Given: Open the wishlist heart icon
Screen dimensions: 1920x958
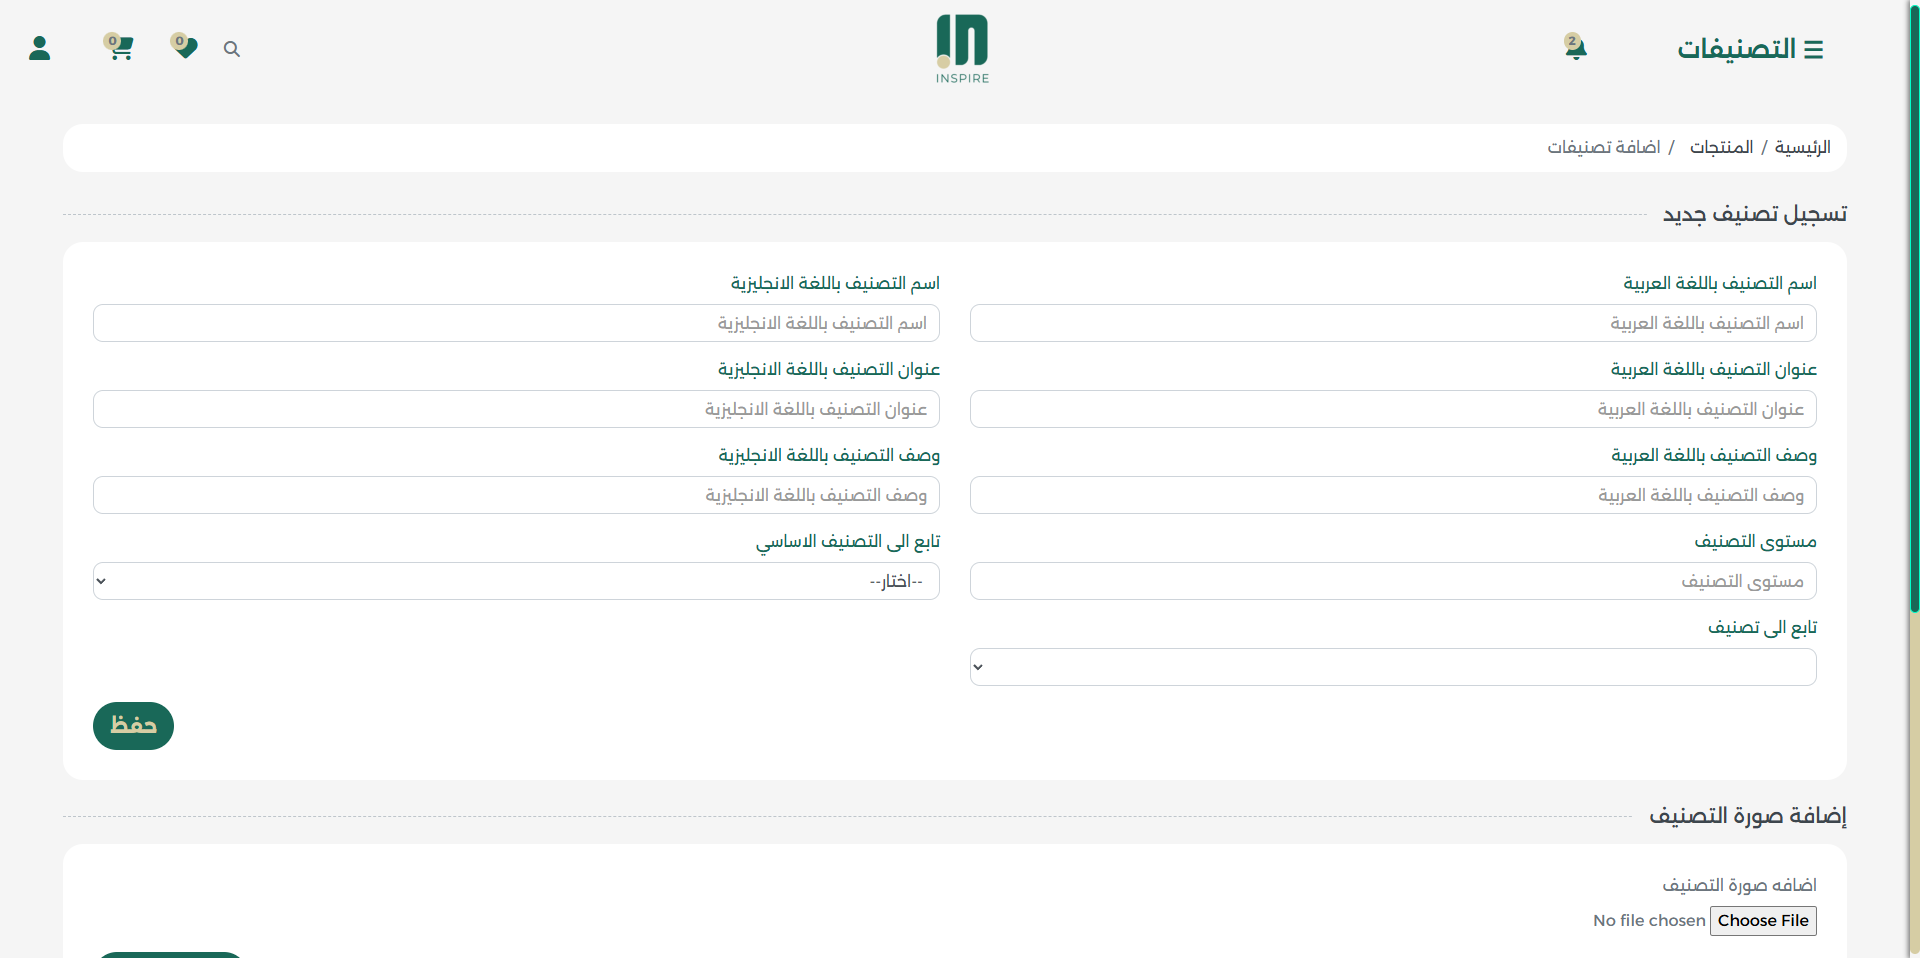Looking at the screenshot, I should pyautogui.click(x=184, y=48).
